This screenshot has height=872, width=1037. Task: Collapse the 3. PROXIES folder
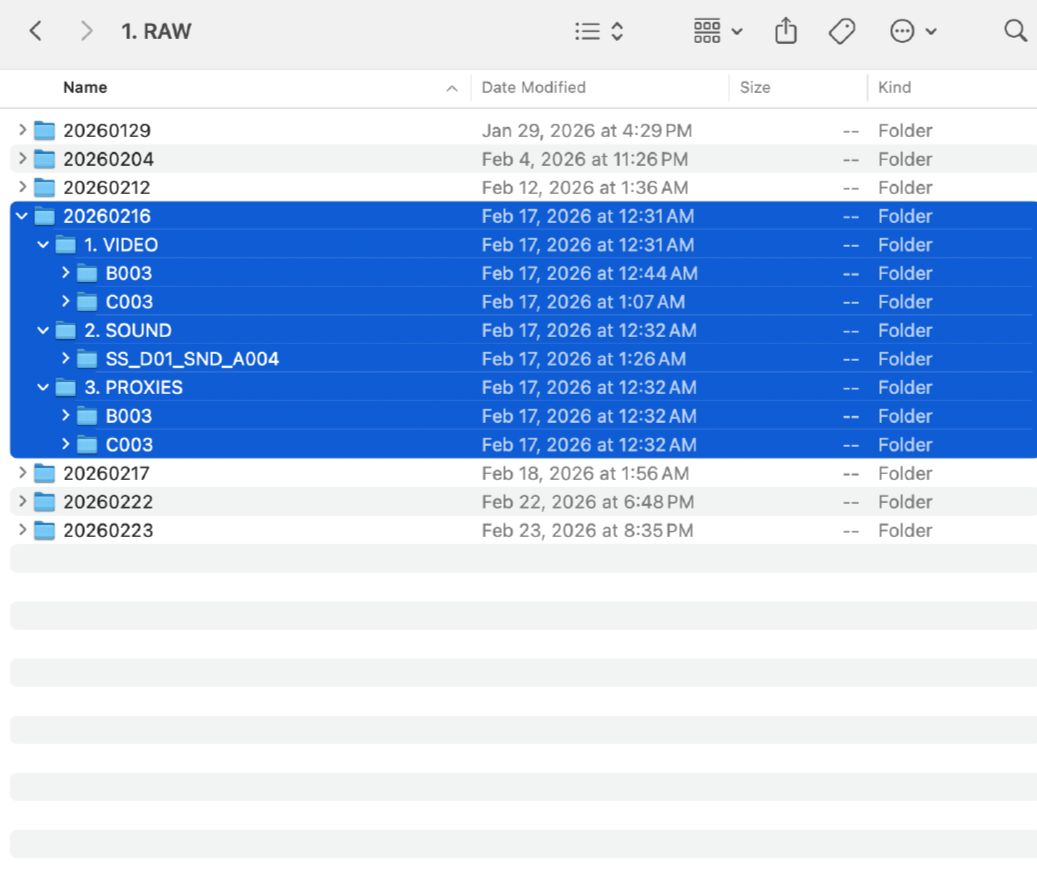(43, 387)
